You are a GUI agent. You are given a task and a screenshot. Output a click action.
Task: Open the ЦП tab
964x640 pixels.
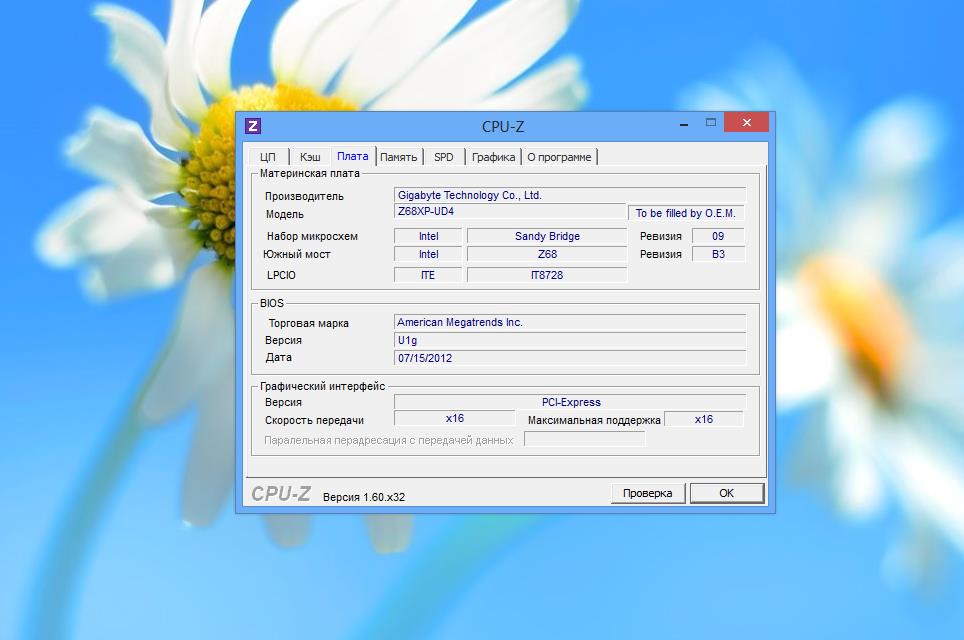coord(267,157)
